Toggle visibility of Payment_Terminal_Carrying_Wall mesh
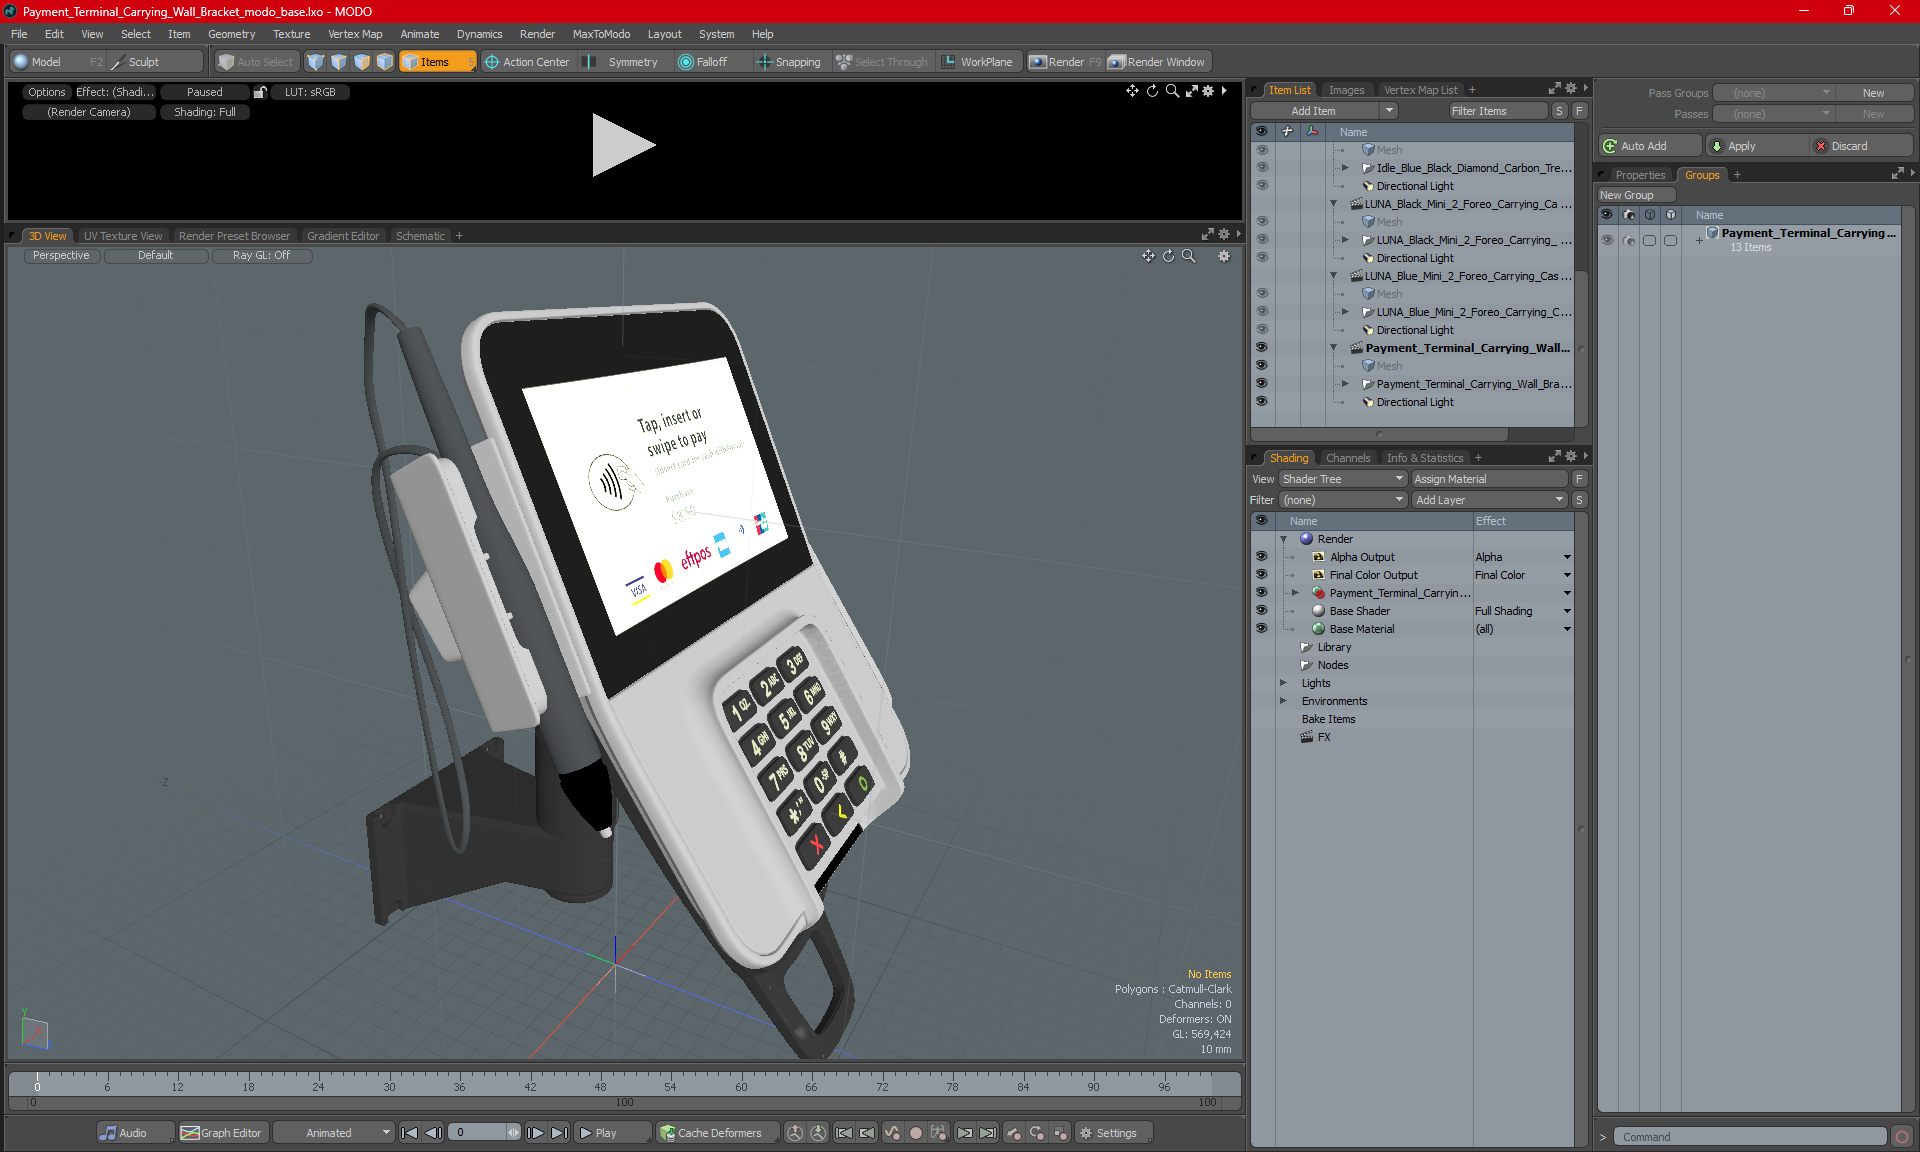 [1262, 365]
